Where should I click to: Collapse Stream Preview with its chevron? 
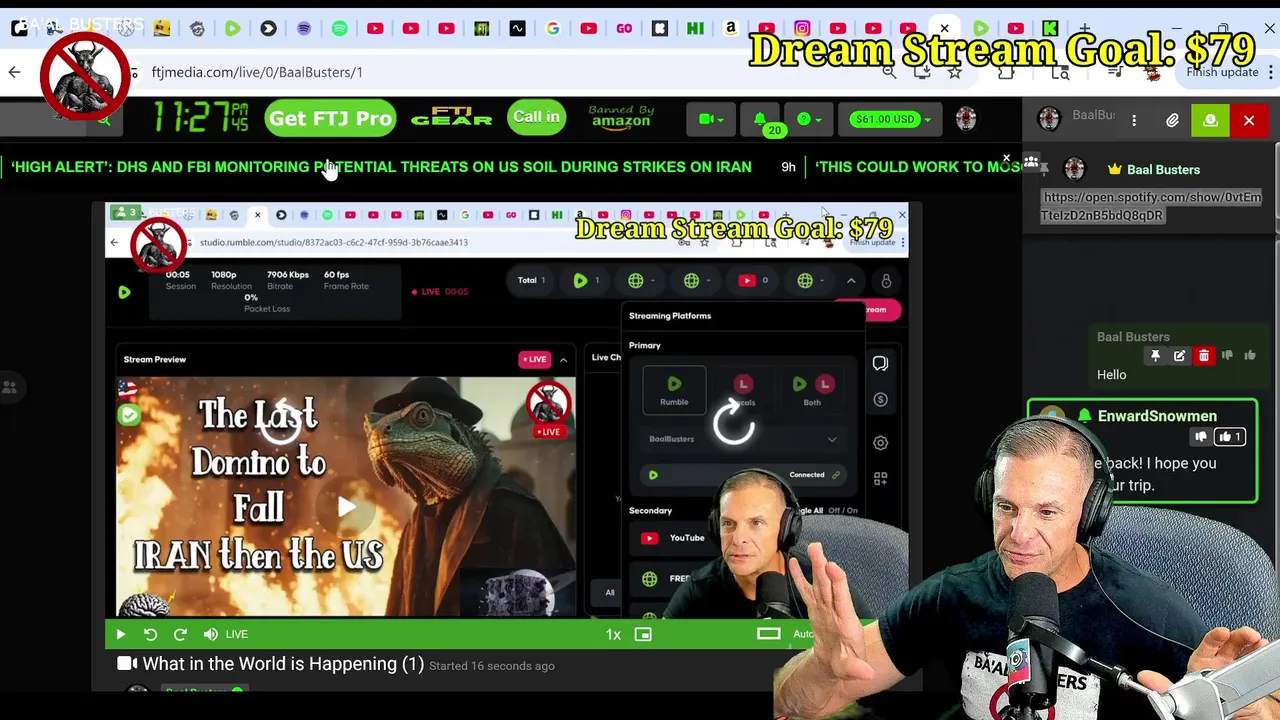pos(563,359)
